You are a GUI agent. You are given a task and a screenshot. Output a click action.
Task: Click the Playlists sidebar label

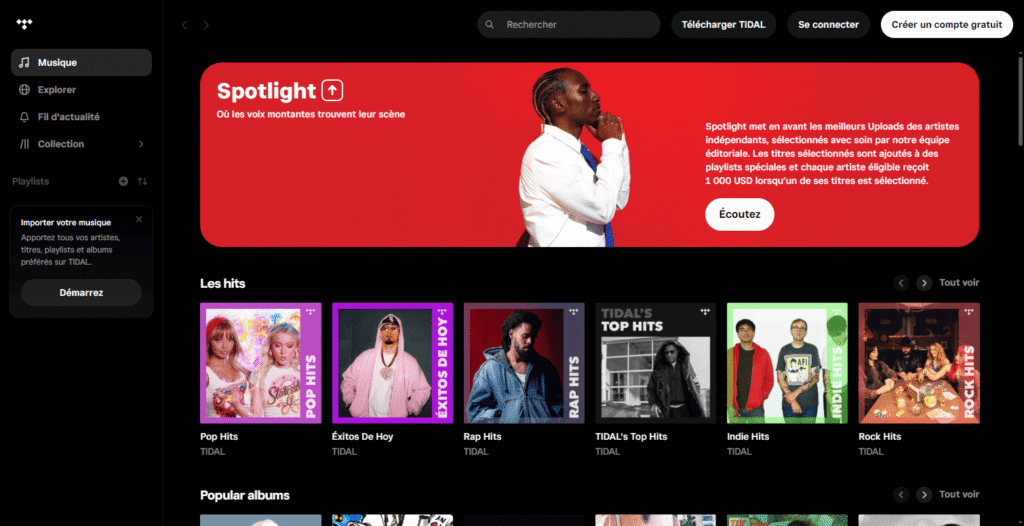tap(31, 181)
